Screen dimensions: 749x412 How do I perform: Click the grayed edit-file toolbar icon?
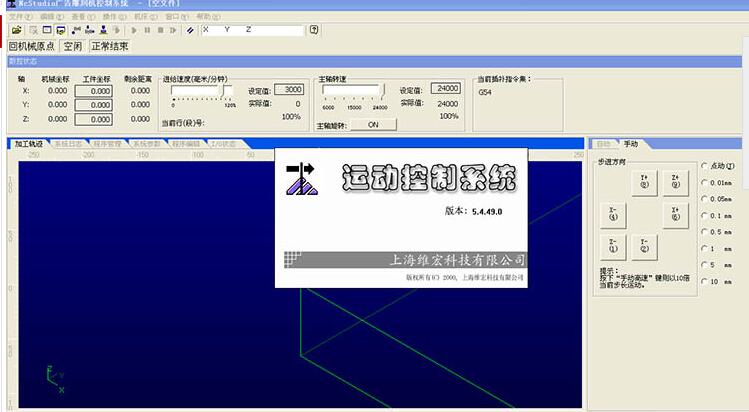pos(33,30)
